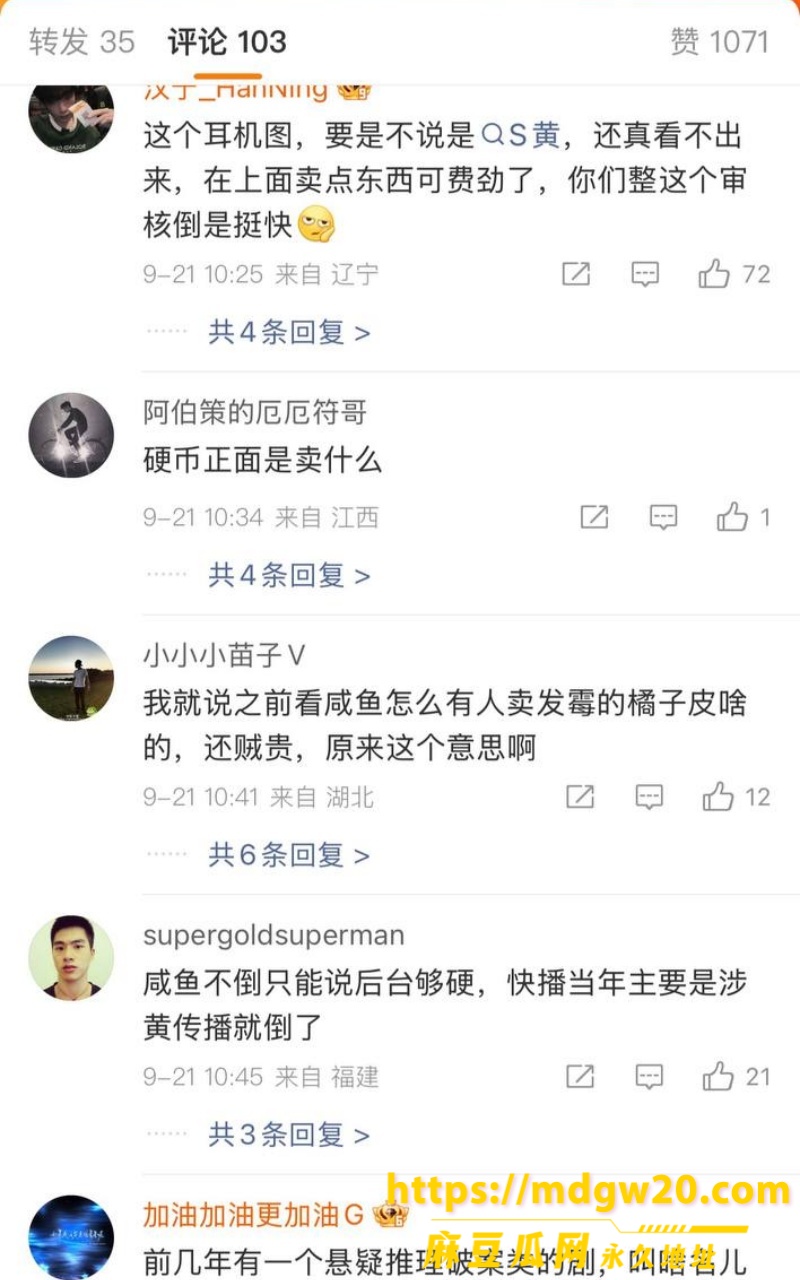Expand 共4条回复 under 耳机图 comment
The height and width of the screenshot is (1280, 800).
(289, 332)
